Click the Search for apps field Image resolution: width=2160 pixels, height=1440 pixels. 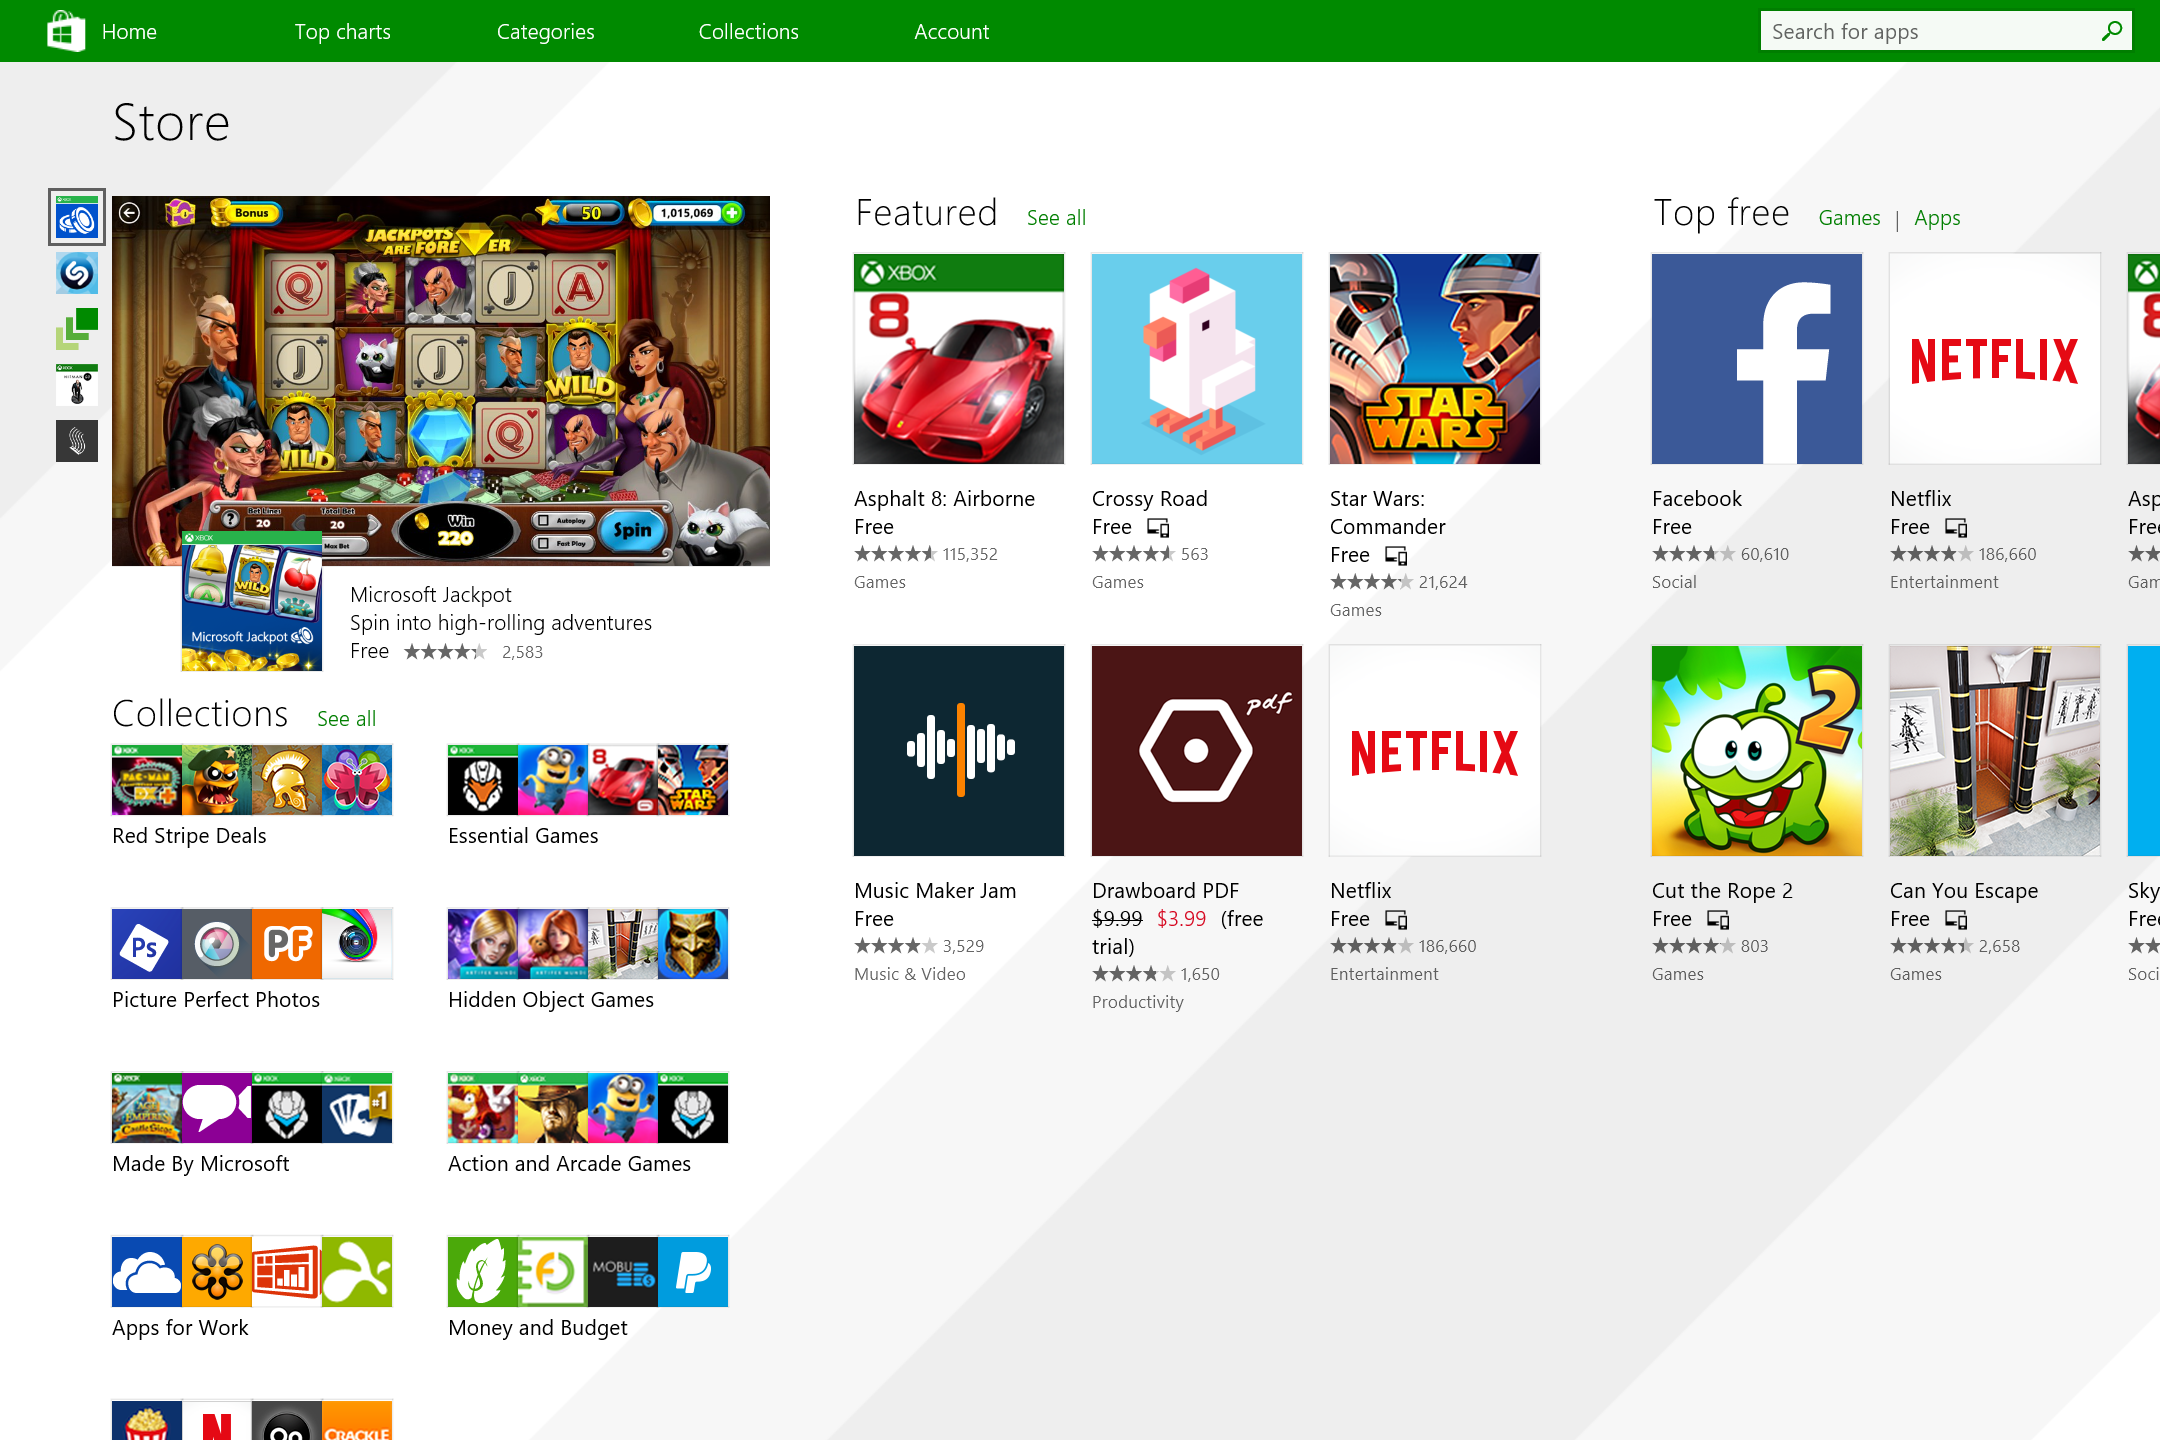point(1946,31)
